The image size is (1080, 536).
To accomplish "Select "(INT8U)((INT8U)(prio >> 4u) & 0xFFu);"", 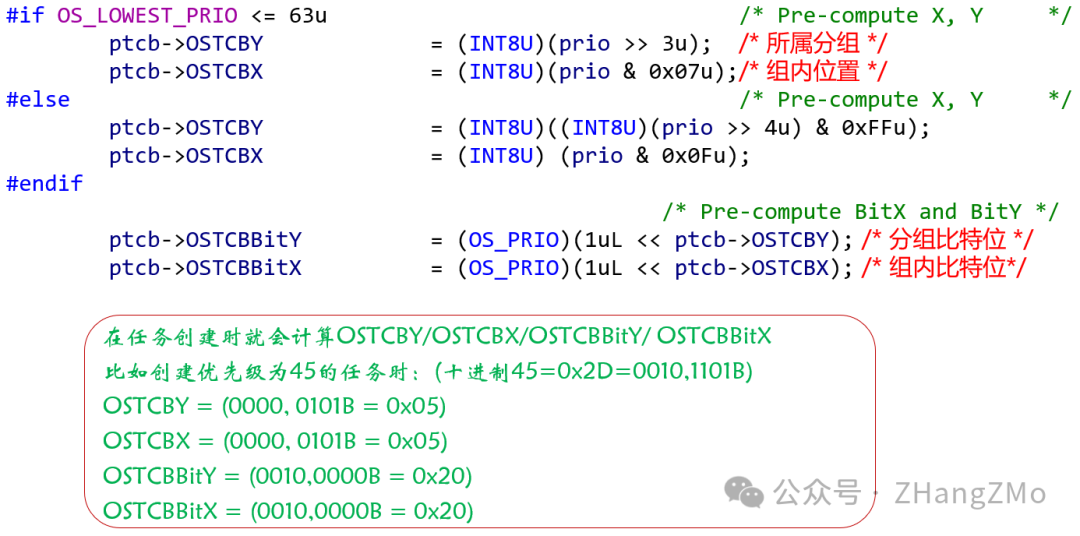I will pos(694,128).
